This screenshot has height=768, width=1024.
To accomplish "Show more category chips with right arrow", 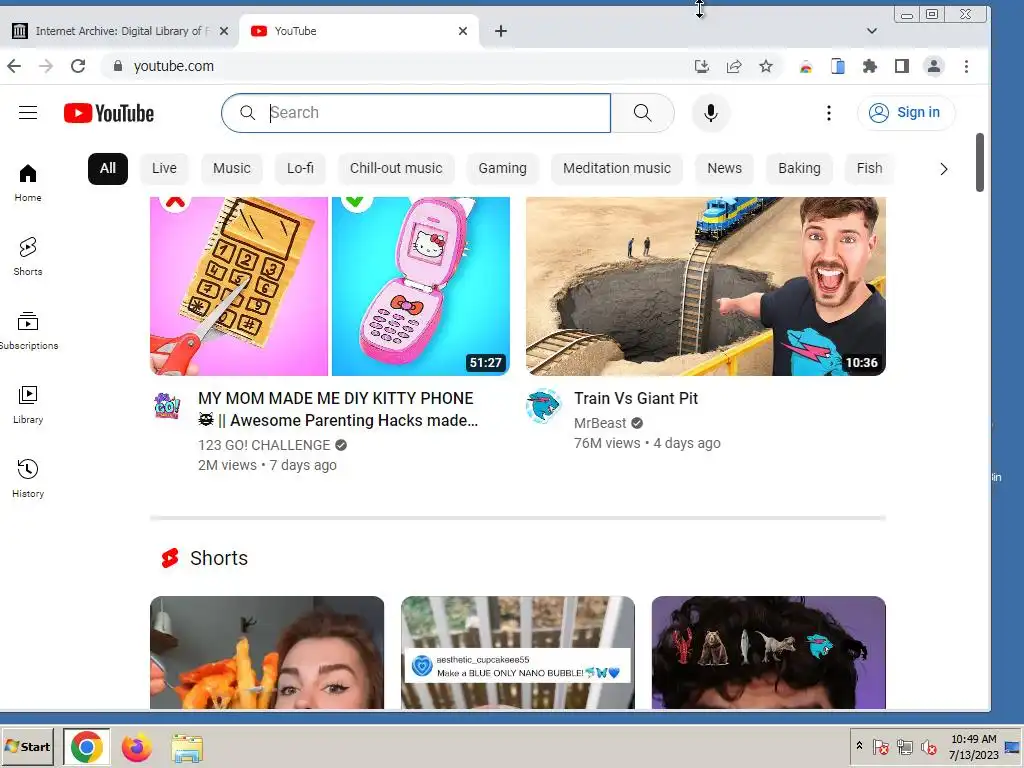I will pos(944,169).
